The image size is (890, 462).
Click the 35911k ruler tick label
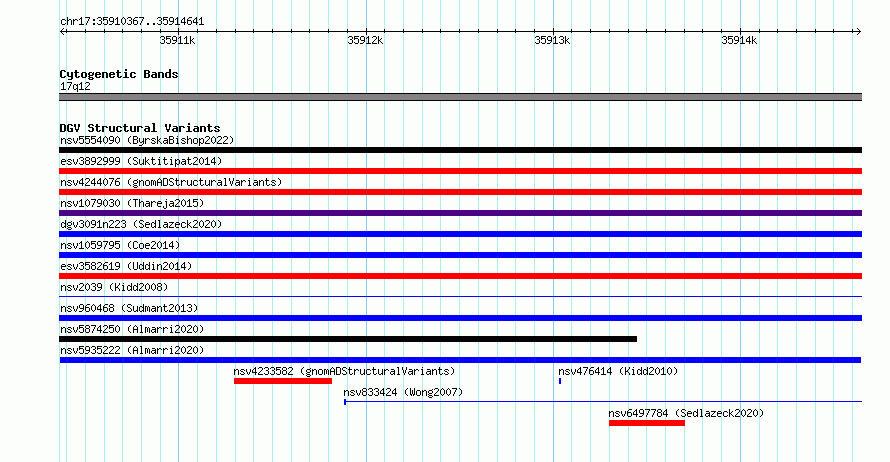(x=177, y=40)
